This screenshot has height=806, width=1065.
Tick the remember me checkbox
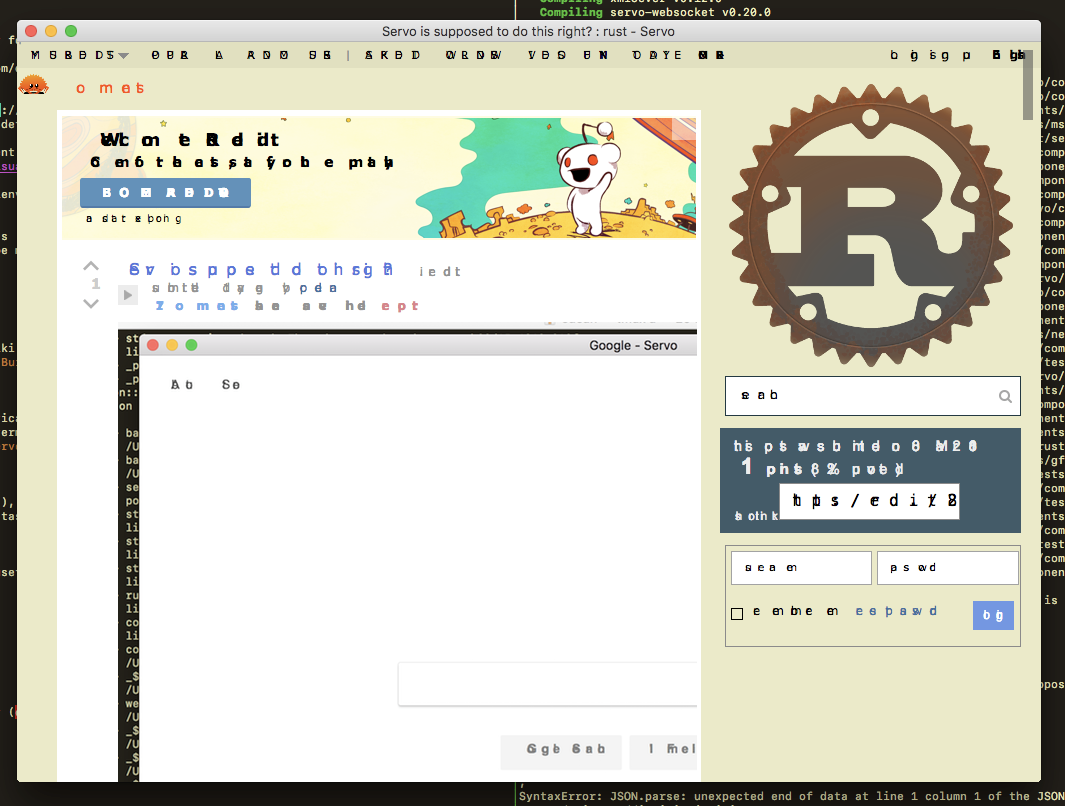coord(737,614)
